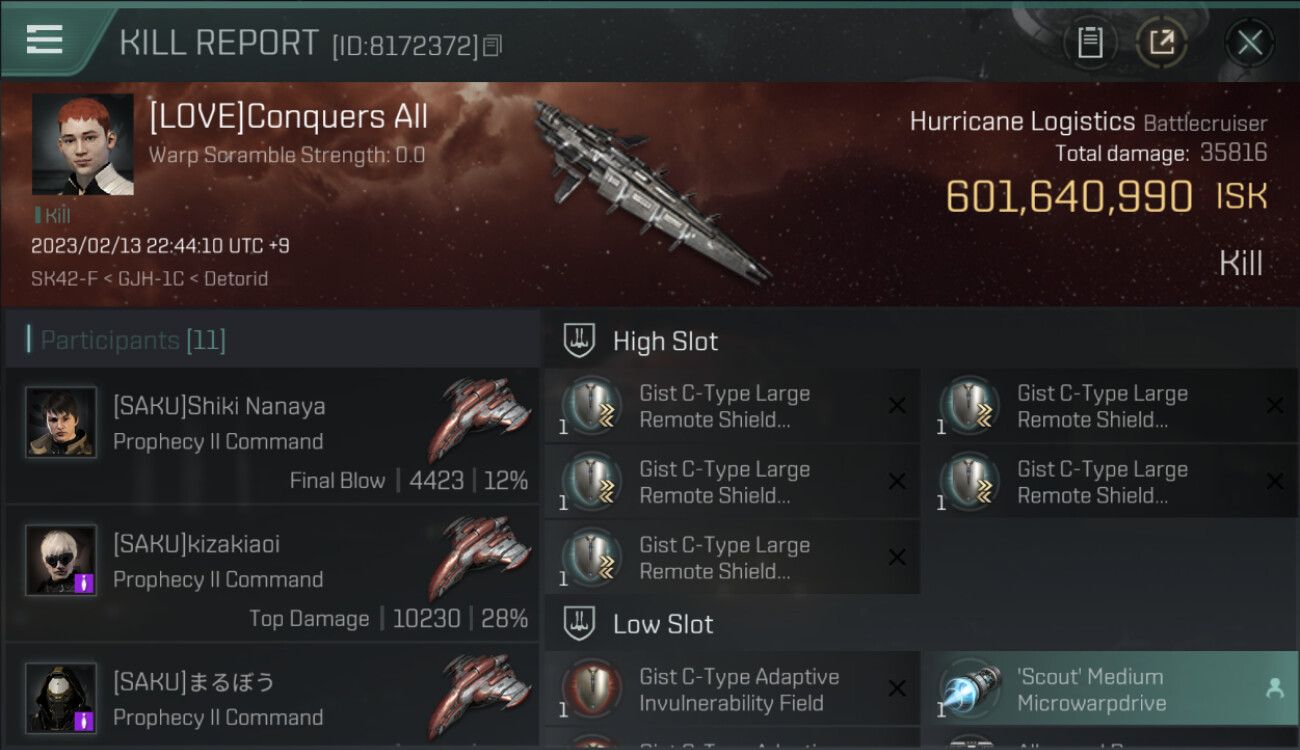The width and height of the screenshot is (1300, 750).
Task: Select the 'Scout' Medium Microwarpdrive item
Action: 1110,689
